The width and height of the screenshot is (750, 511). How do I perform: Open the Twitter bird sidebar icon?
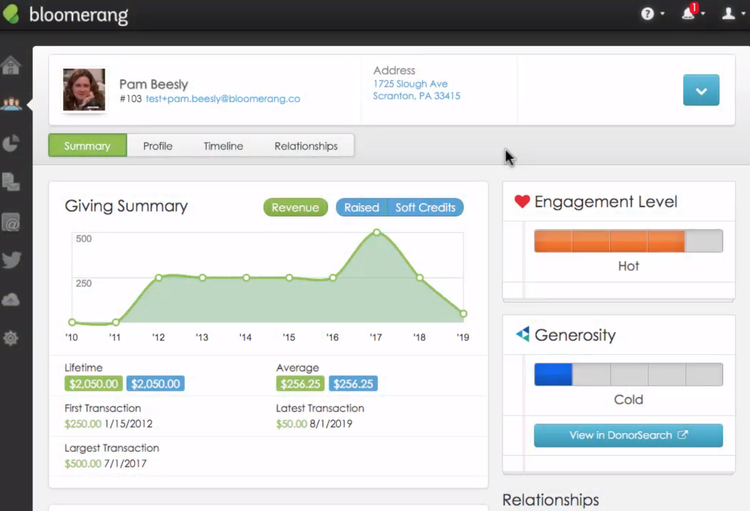click(x=11, y=260)
